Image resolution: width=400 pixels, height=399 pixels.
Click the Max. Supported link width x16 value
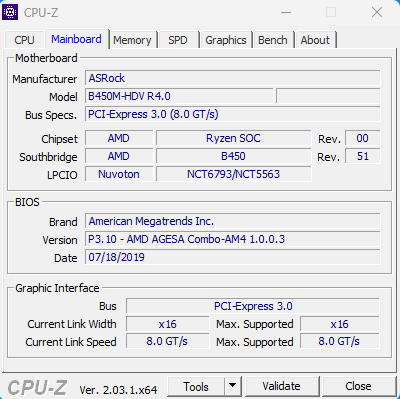339,324
